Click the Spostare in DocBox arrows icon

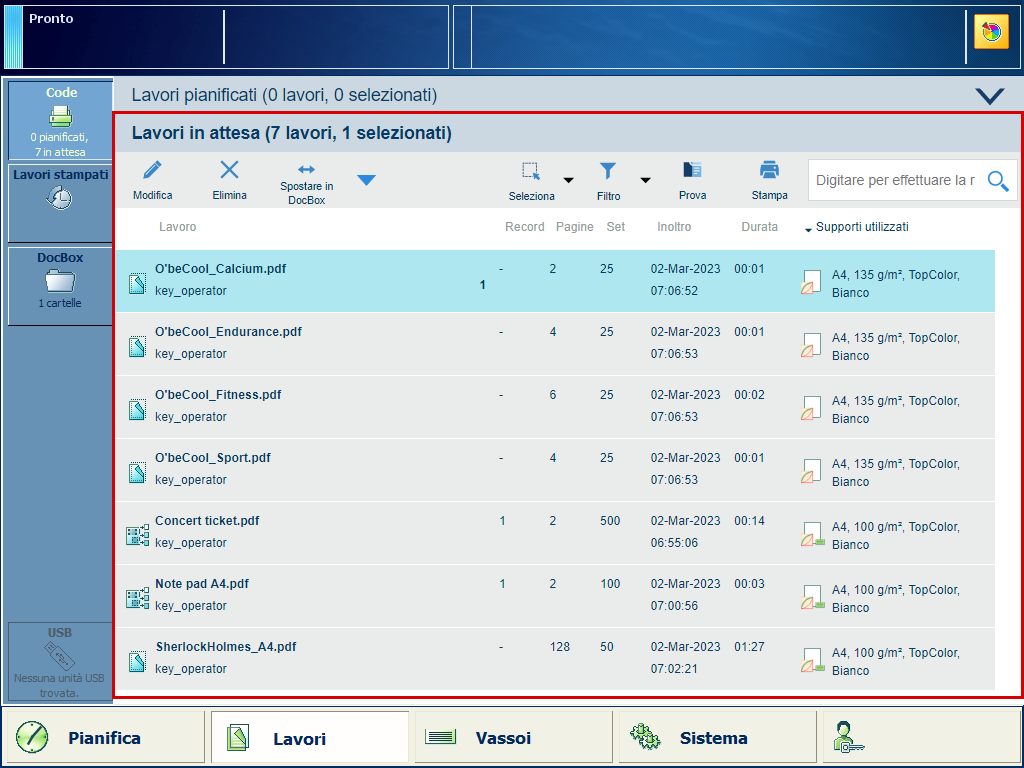point(306,169)
